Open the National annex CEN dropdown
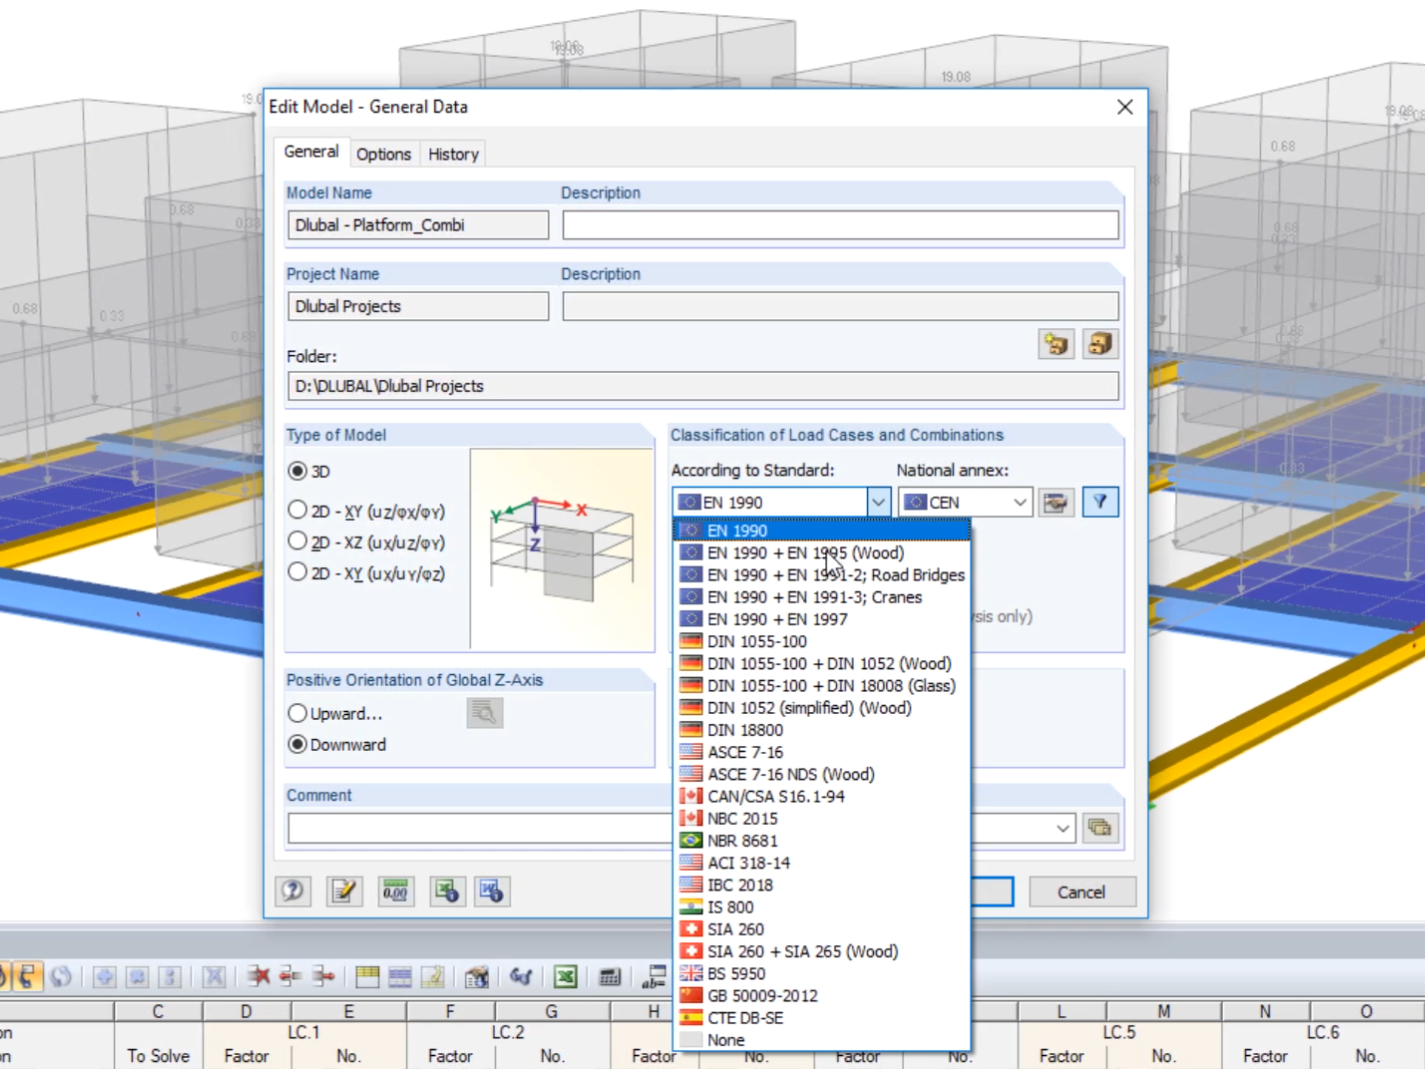 point(965,502)
